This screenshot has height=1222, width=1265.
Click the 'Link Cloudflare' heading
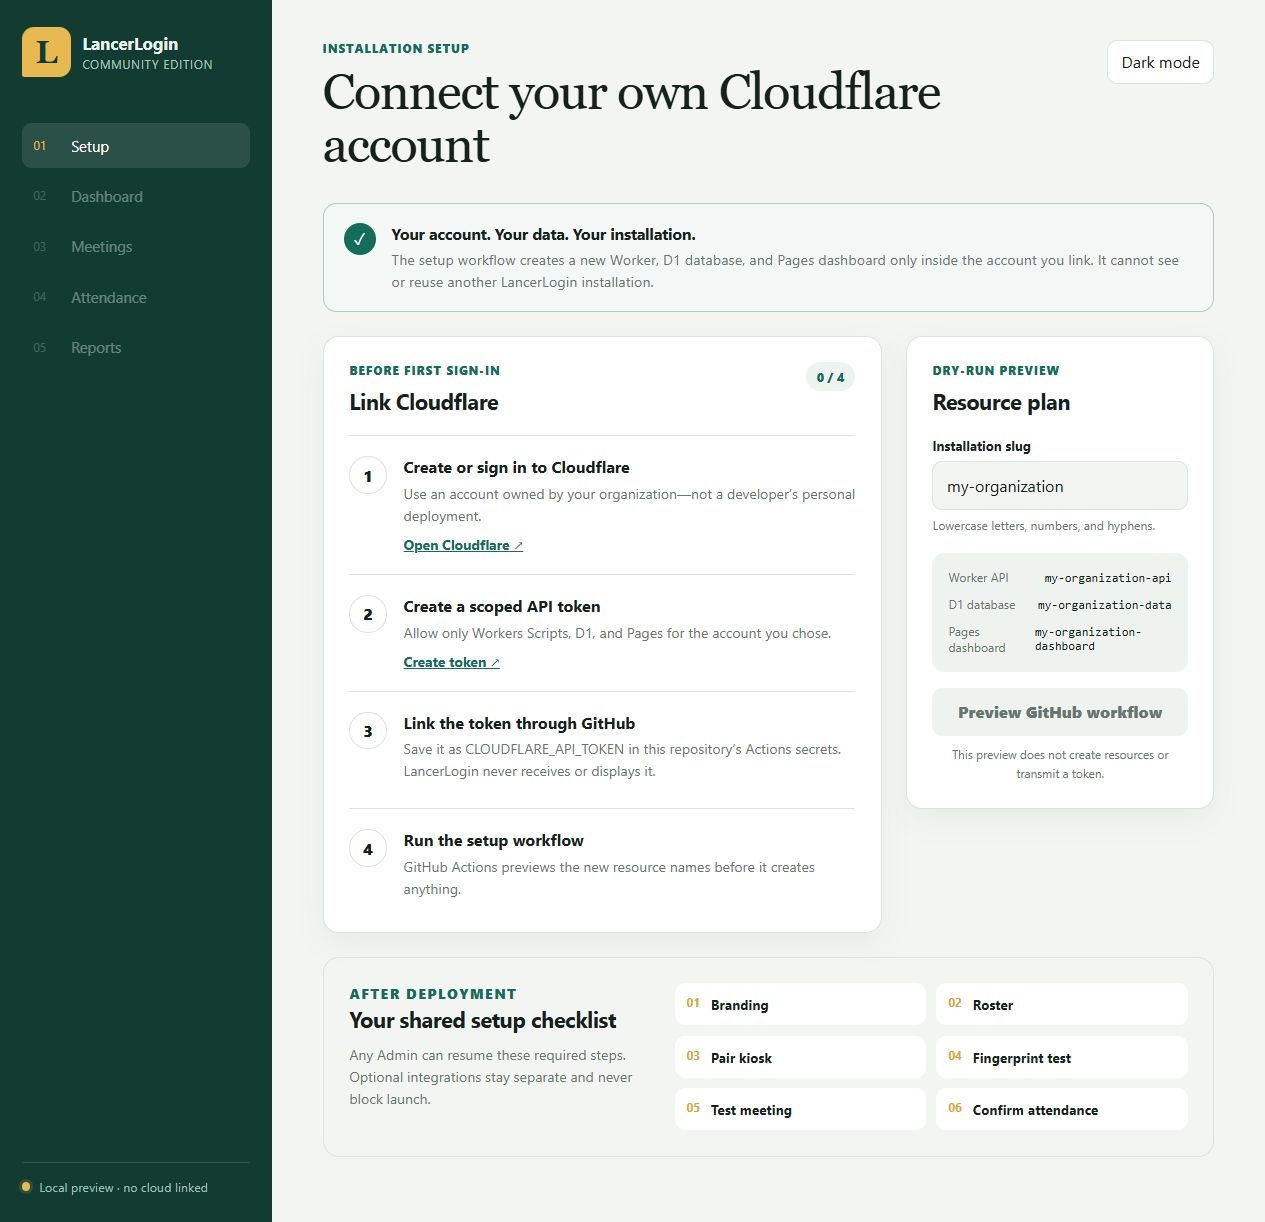coord(424,402)
